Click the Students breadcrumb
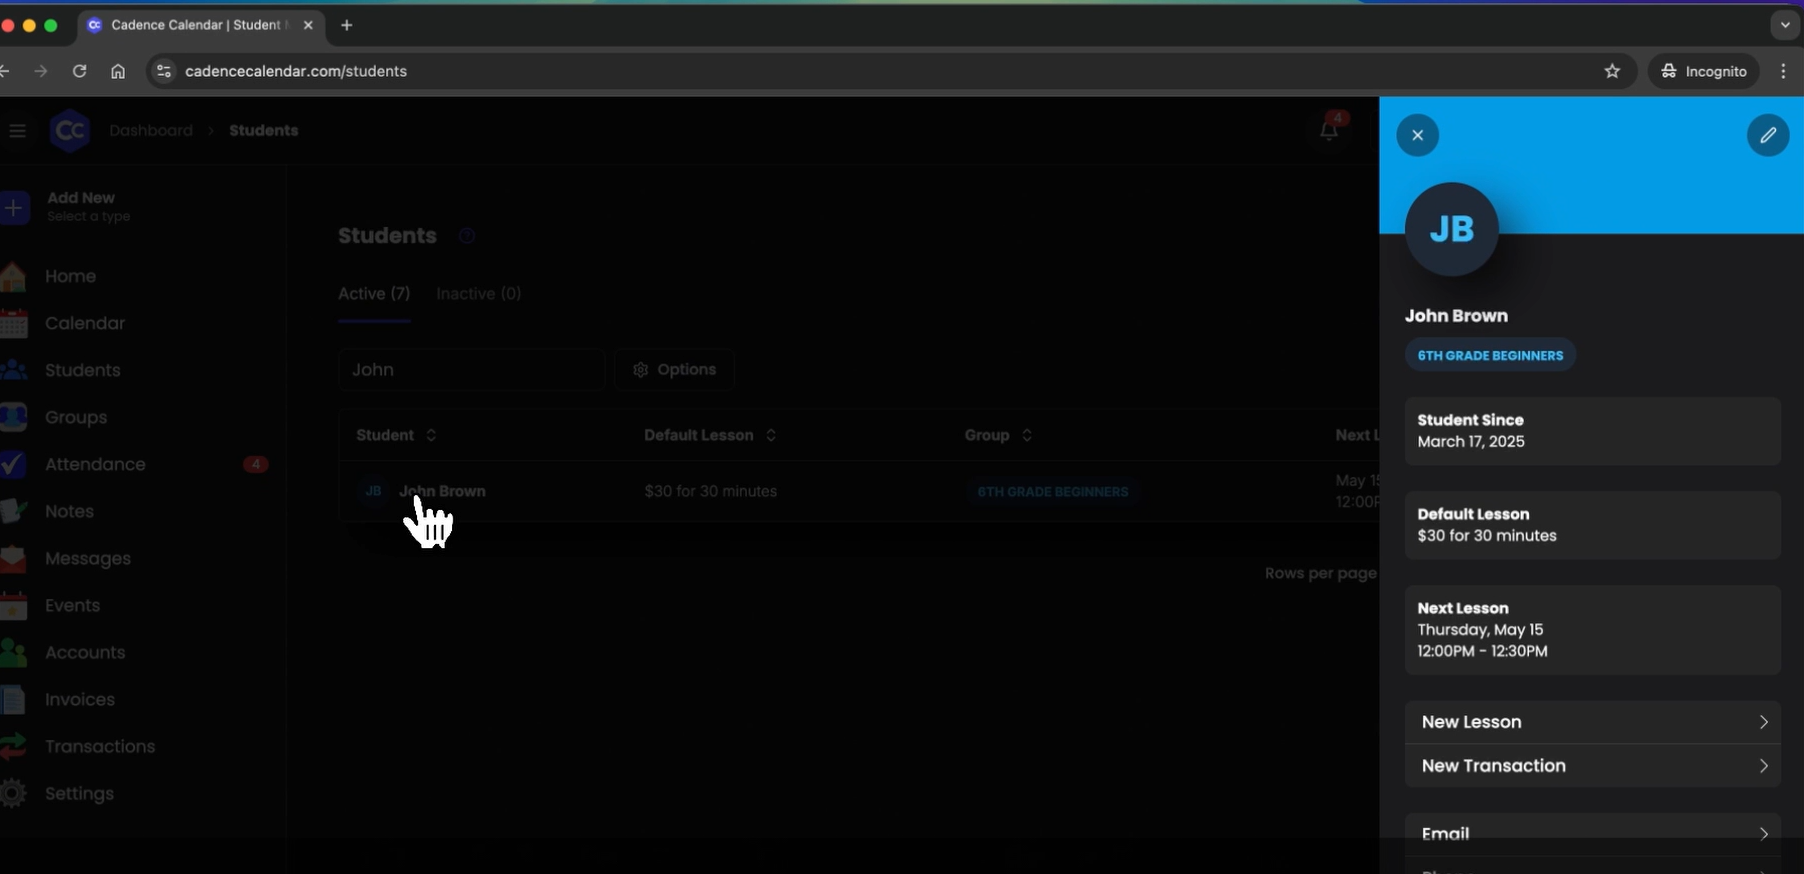 (x=263, y=130)
